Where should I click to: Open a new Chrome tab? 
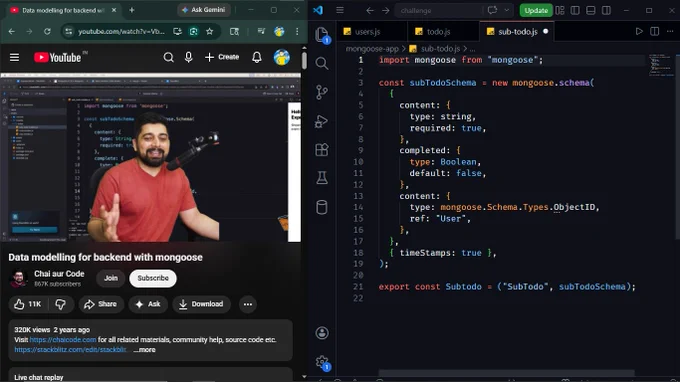tap(132, 10)
